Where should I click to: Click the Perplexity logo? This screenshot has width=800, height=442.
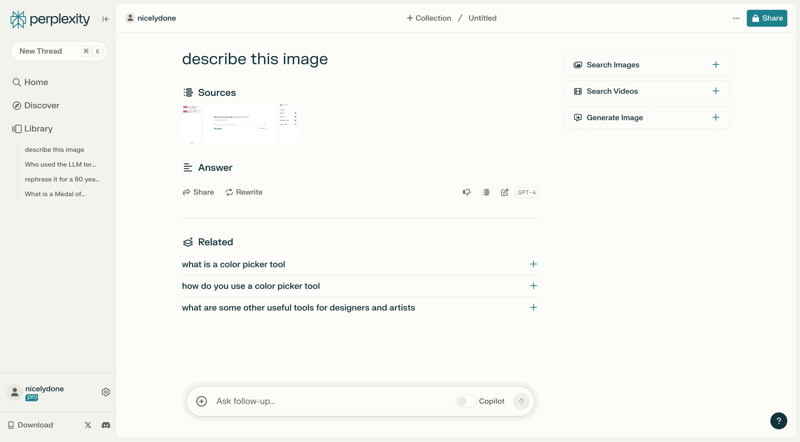50,19
